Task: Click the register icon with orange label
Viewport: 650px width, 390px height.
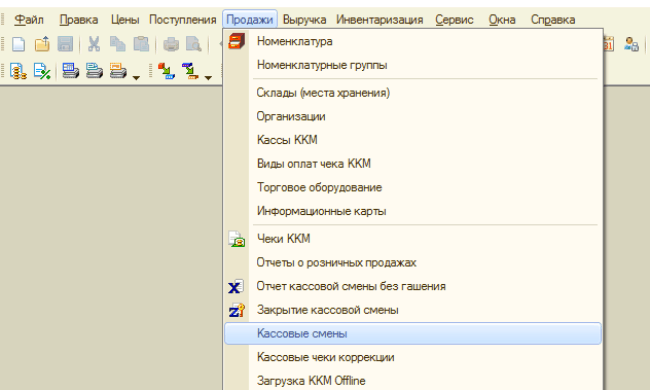Action: [x=118, y=71]
